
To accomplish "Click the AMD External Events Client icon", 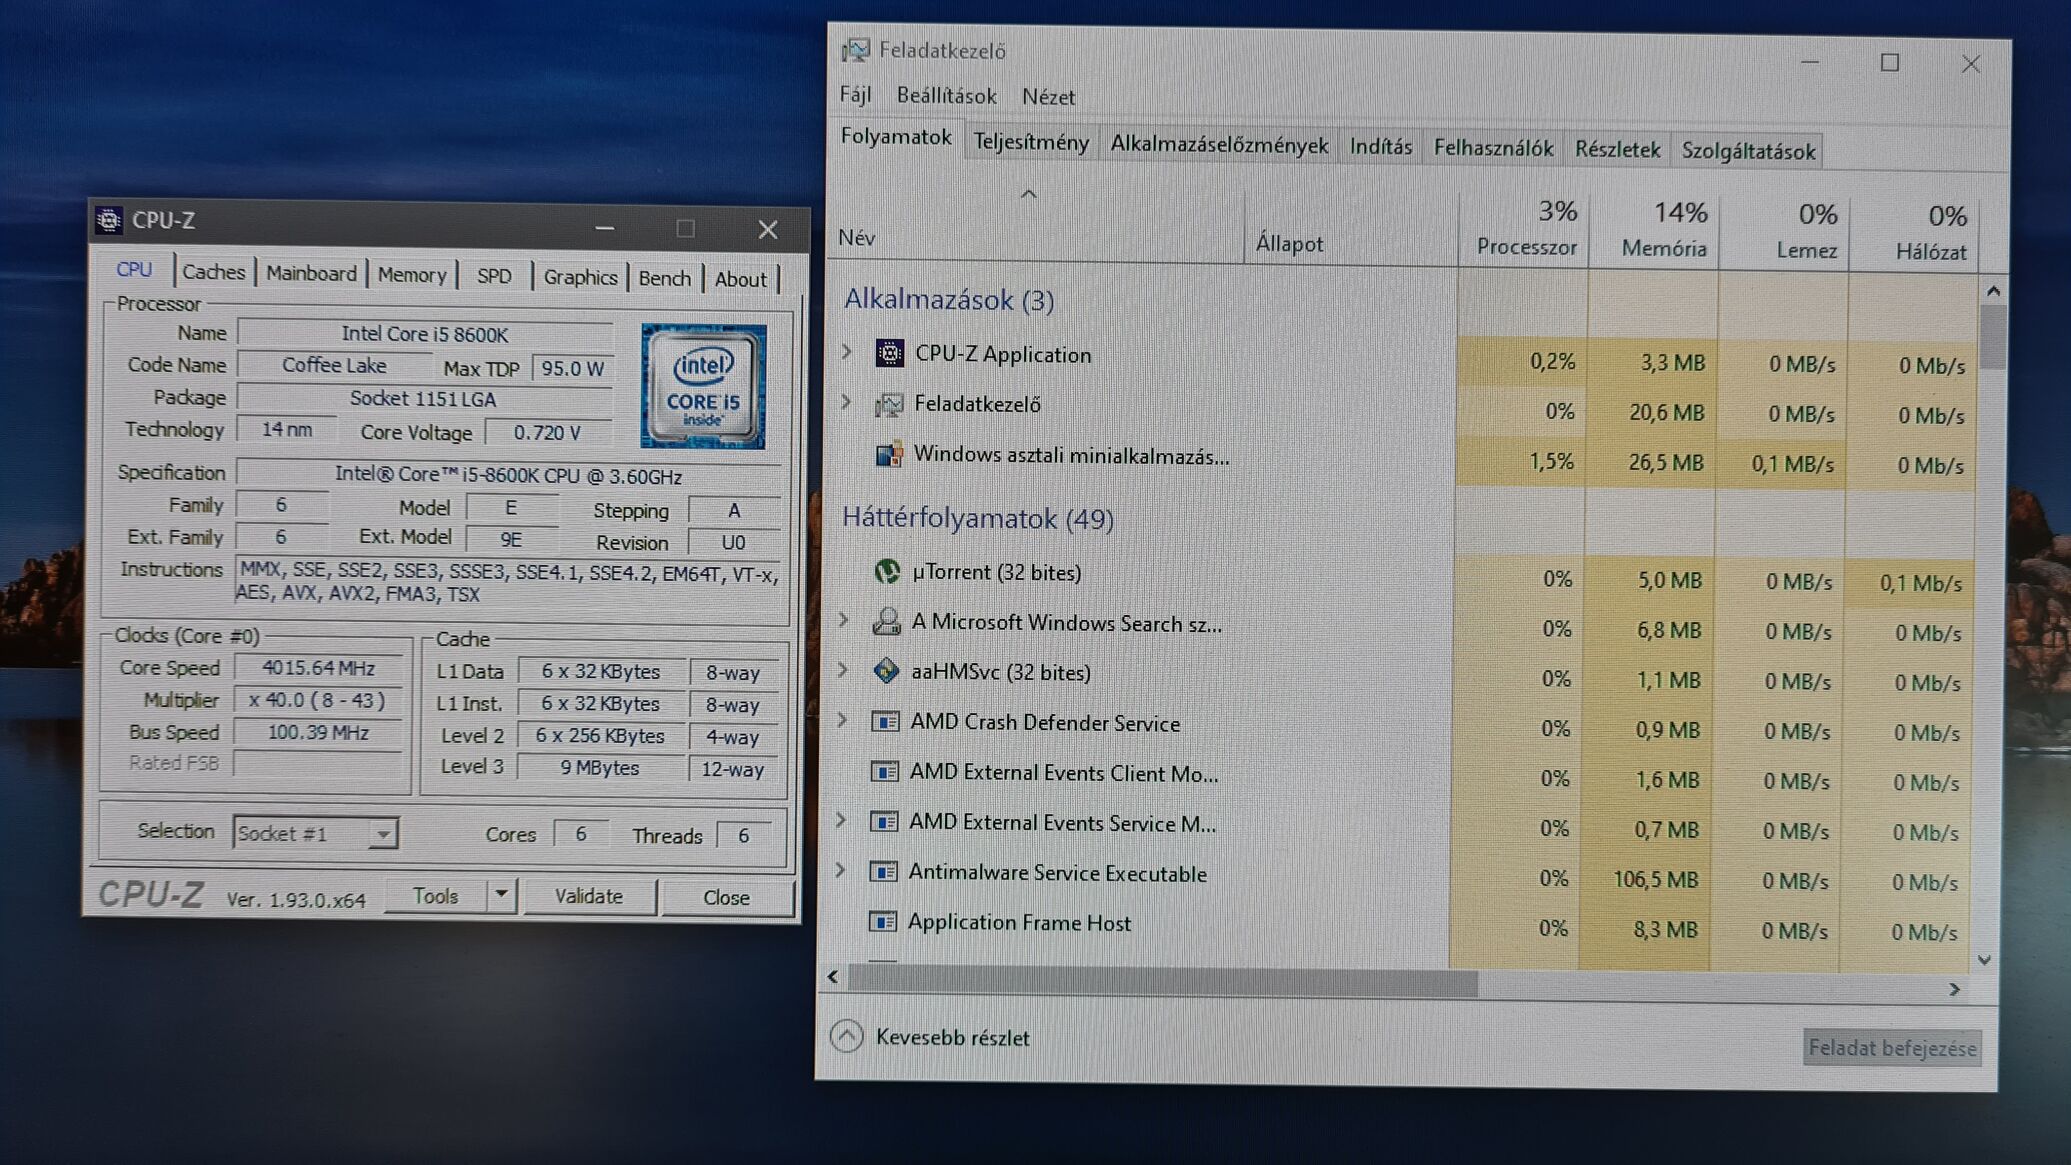I will click(884, 771).
